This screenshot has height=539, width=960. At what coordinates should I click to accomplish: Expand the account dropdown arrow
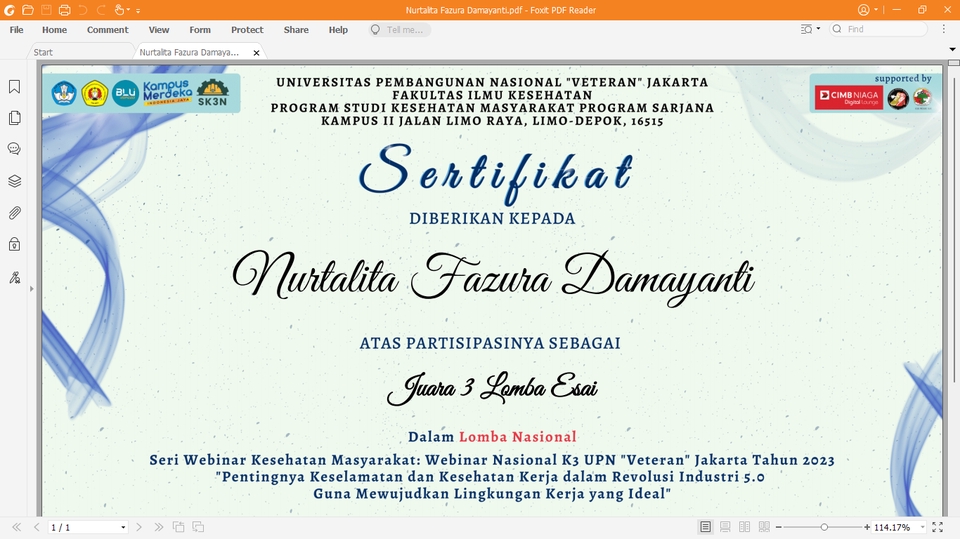pyautogui.click(x=876, y=10)
